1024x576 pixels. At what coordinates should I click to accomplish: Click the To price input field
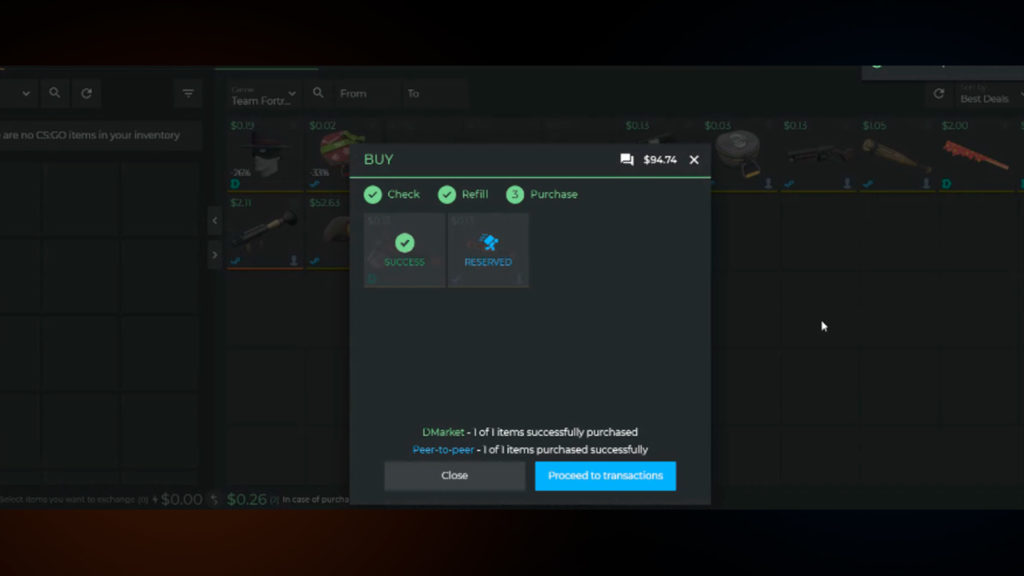click(x=434, y=93)
